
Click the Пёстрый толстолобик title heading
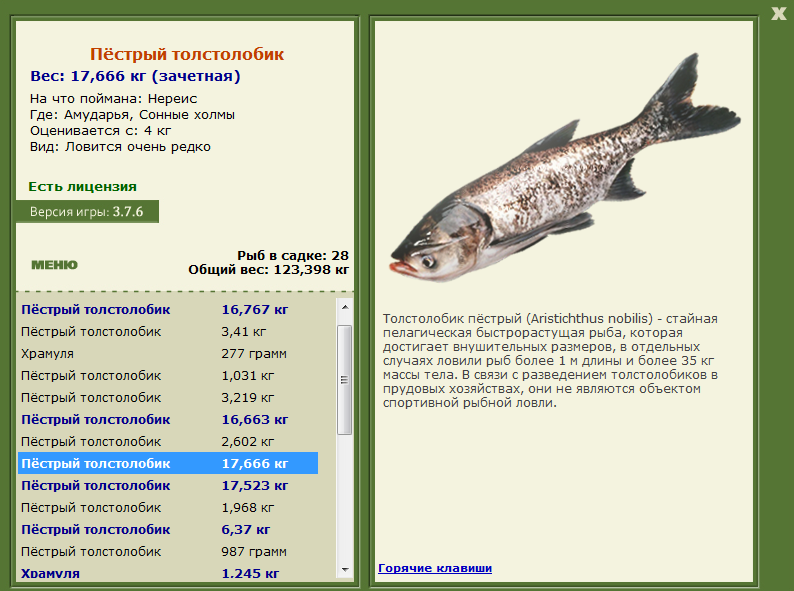(x=187, y=54)
